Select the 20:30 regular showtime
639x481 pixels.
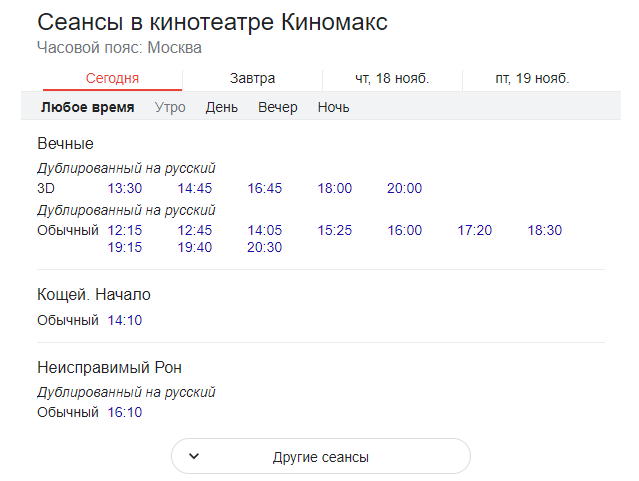[x=265, y=247]
